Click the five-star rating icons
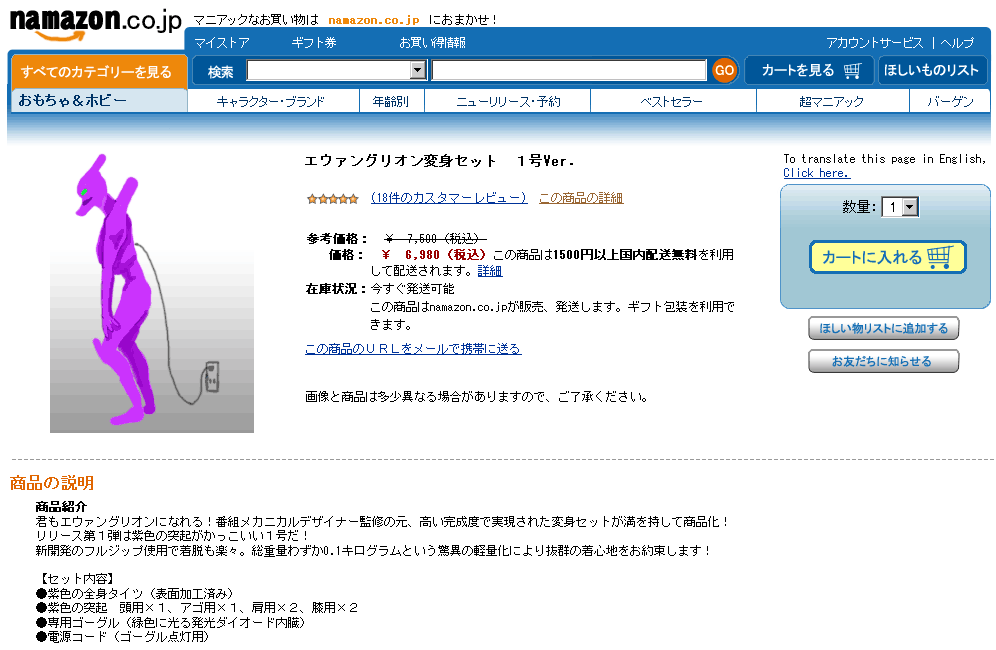 [x=332, y=199]
